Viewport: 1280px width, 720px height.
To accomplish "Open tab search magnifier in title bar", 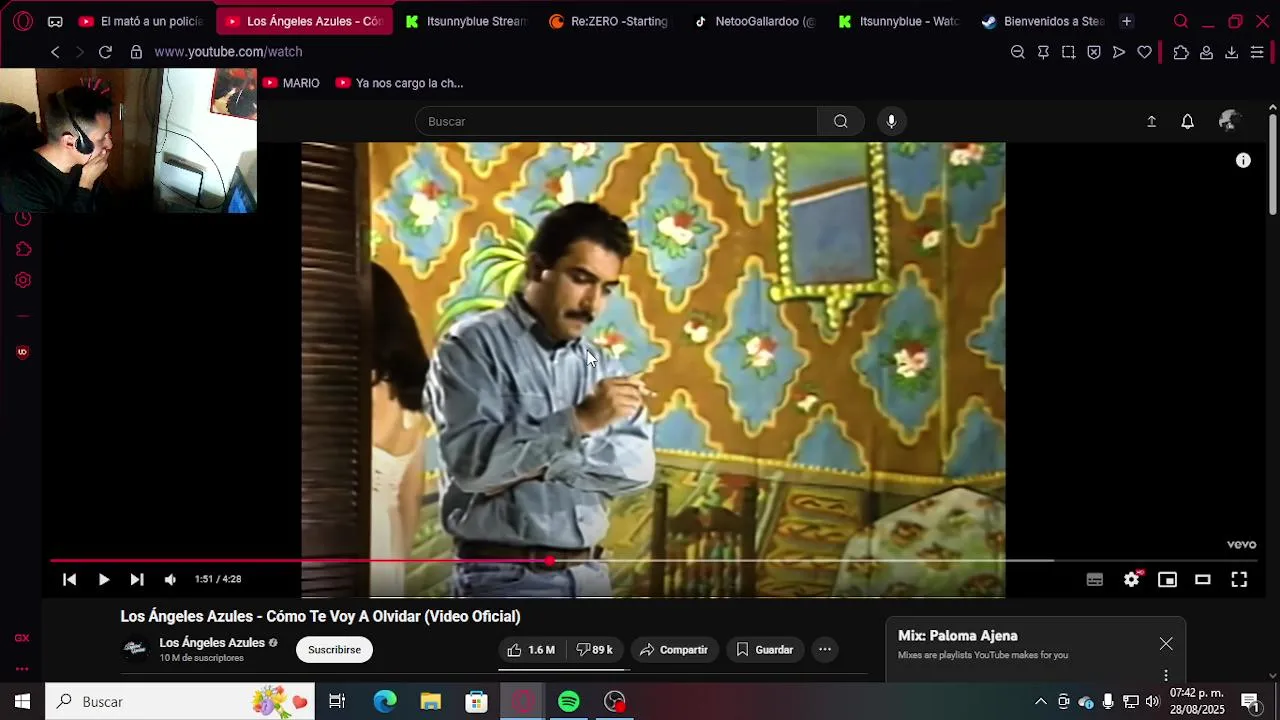I will tap(1181, 21).
